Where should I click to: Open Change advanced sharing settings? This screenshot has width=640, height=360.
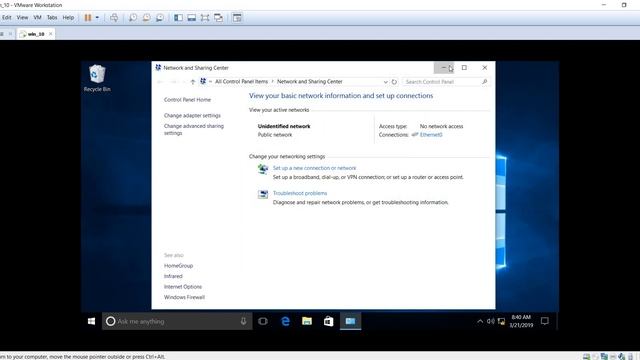click(x=194, y=129)
